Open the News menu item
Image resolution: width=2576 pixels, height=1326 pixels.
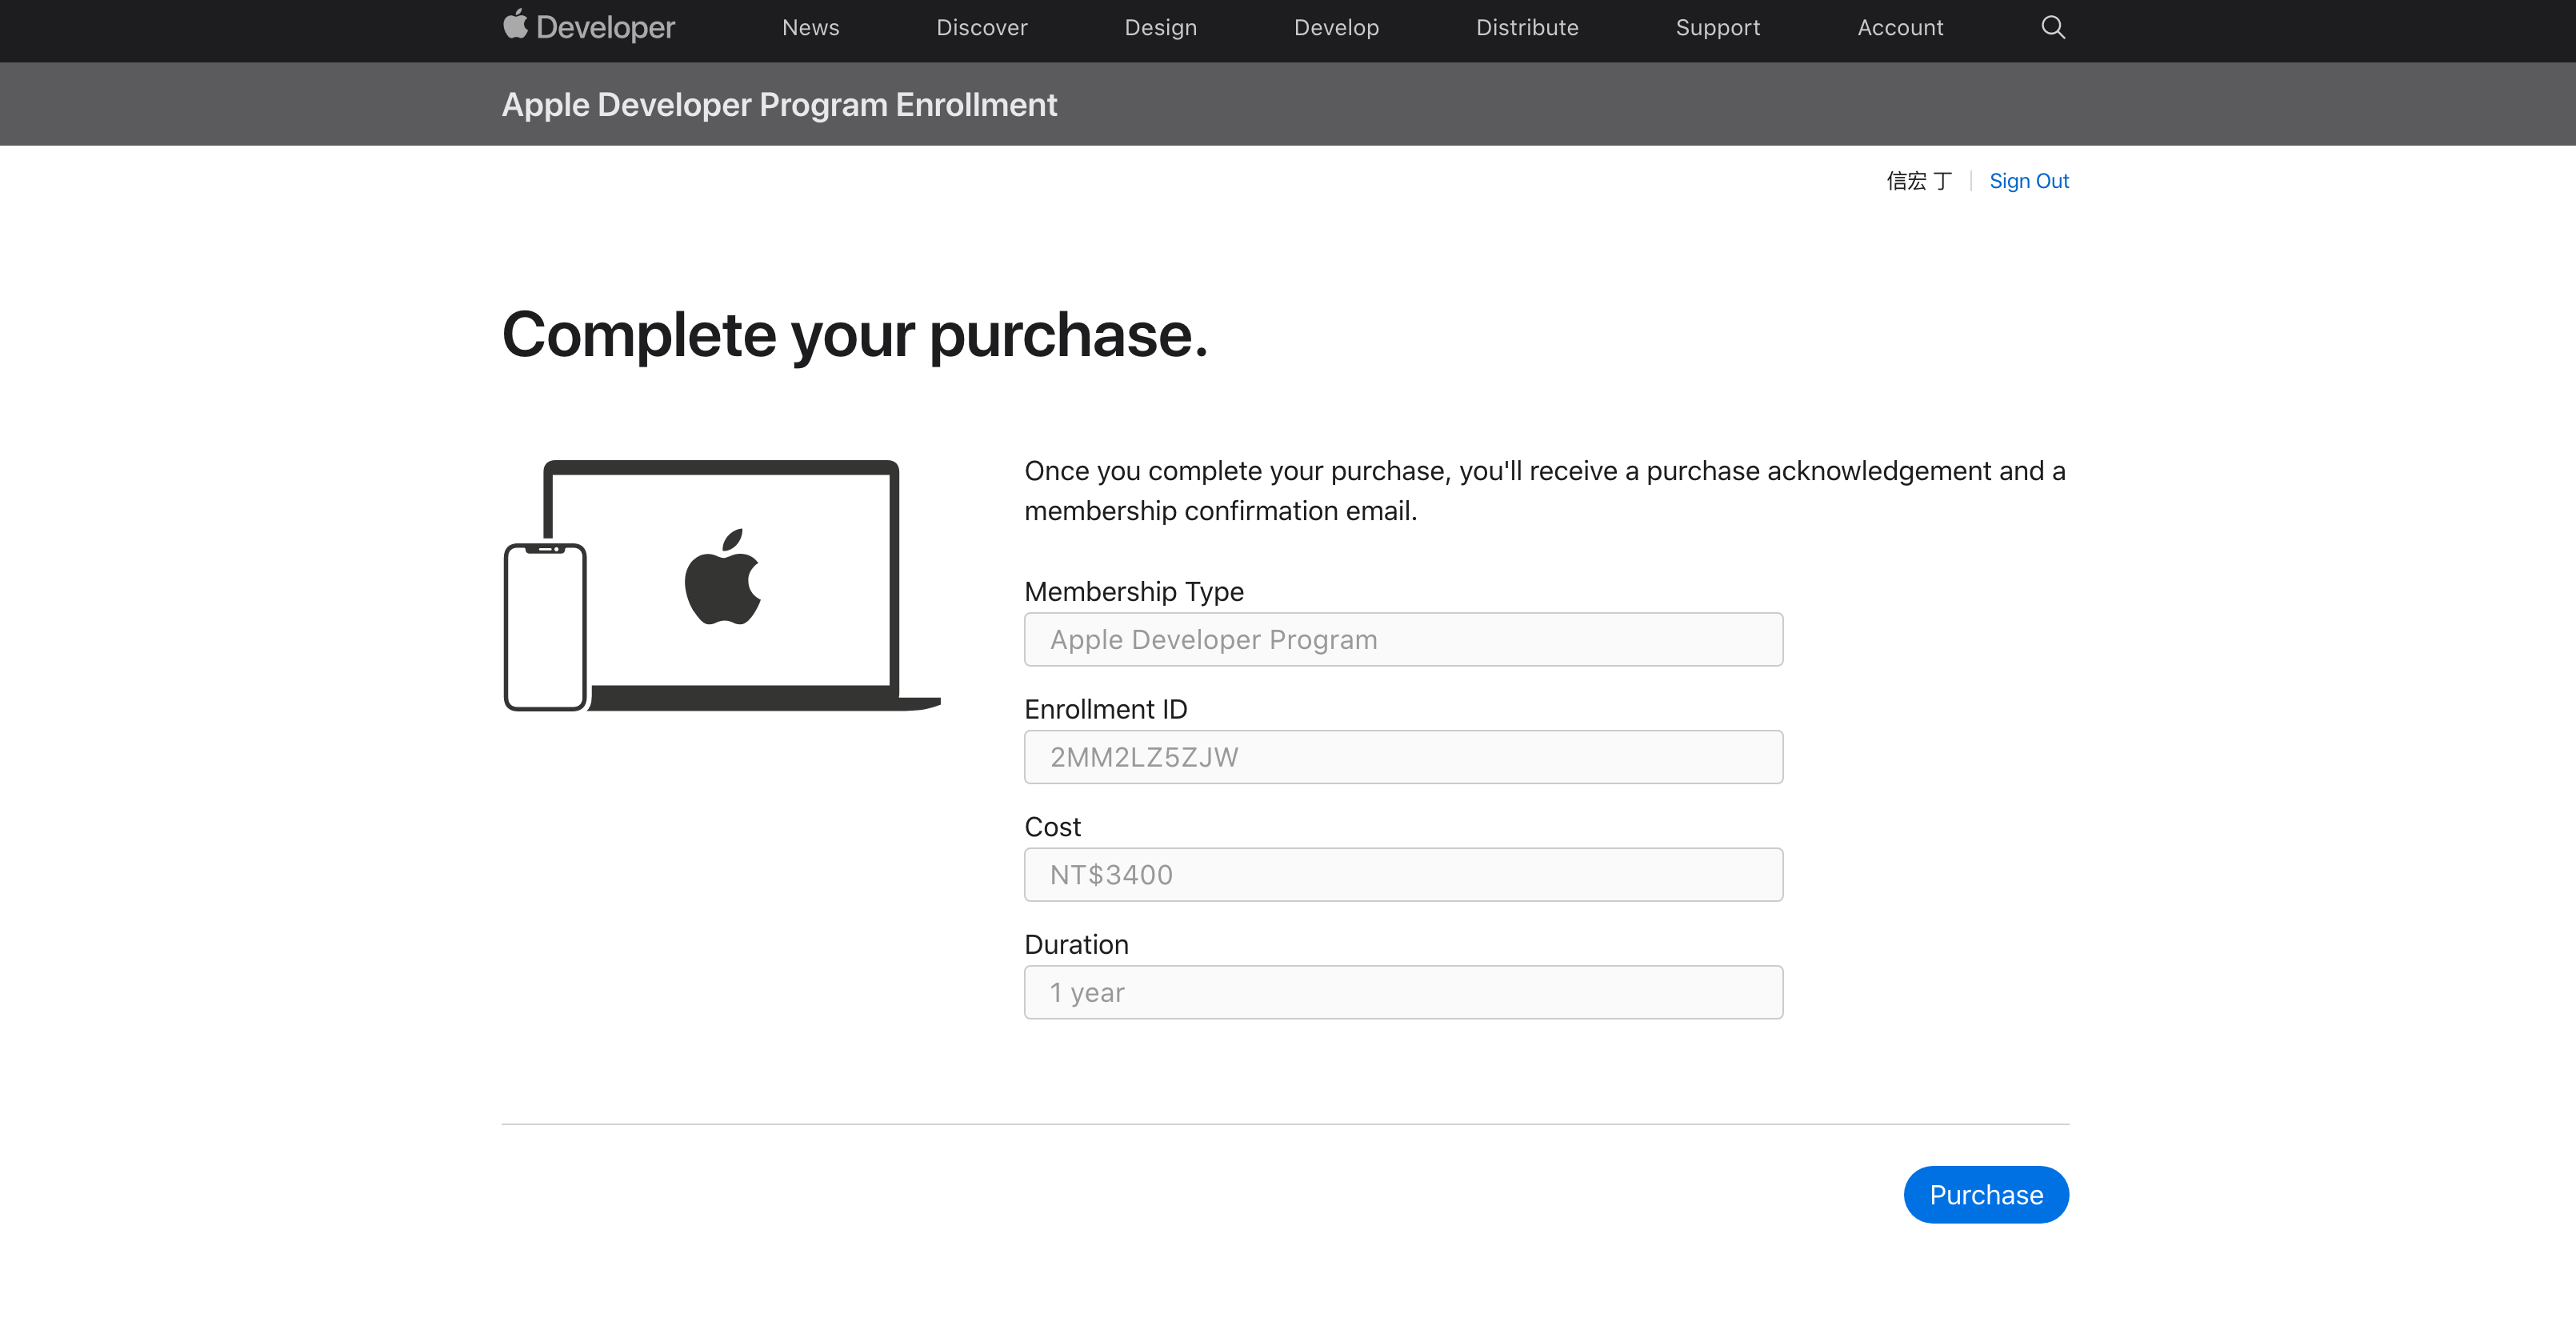tap(810, 27)
